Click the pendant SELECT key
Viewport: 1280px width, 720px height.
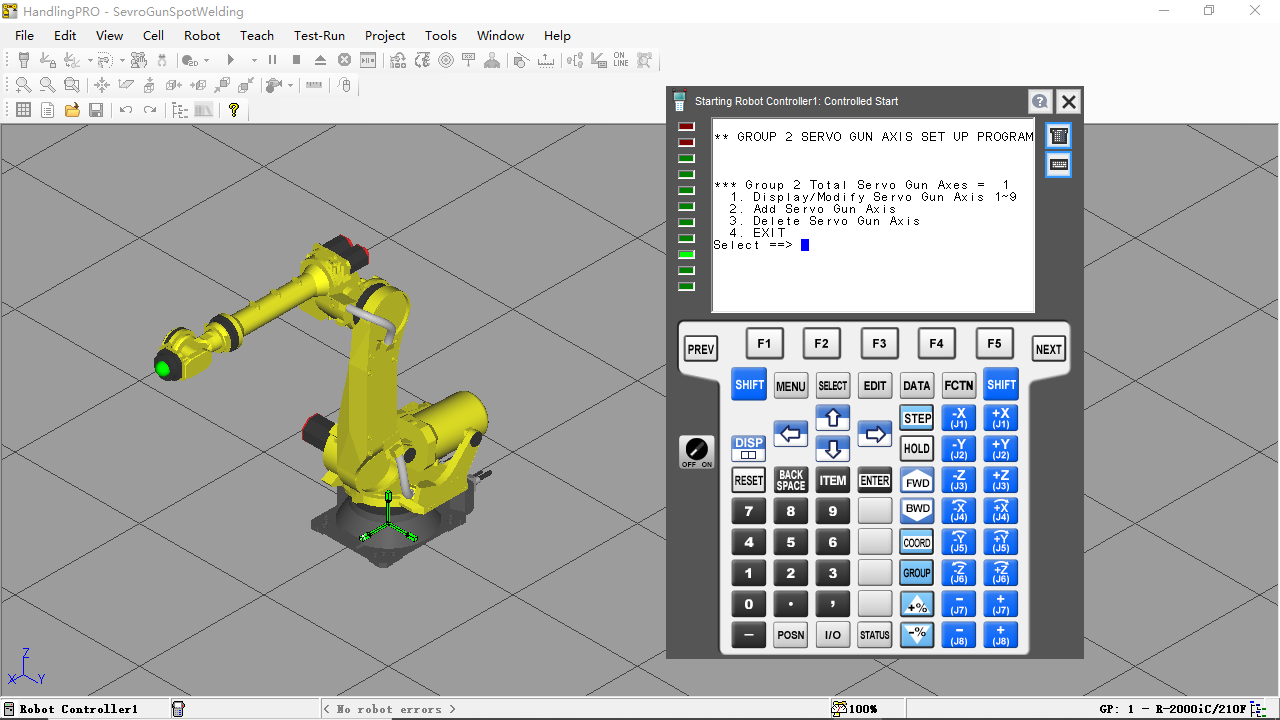pos(833,386)
